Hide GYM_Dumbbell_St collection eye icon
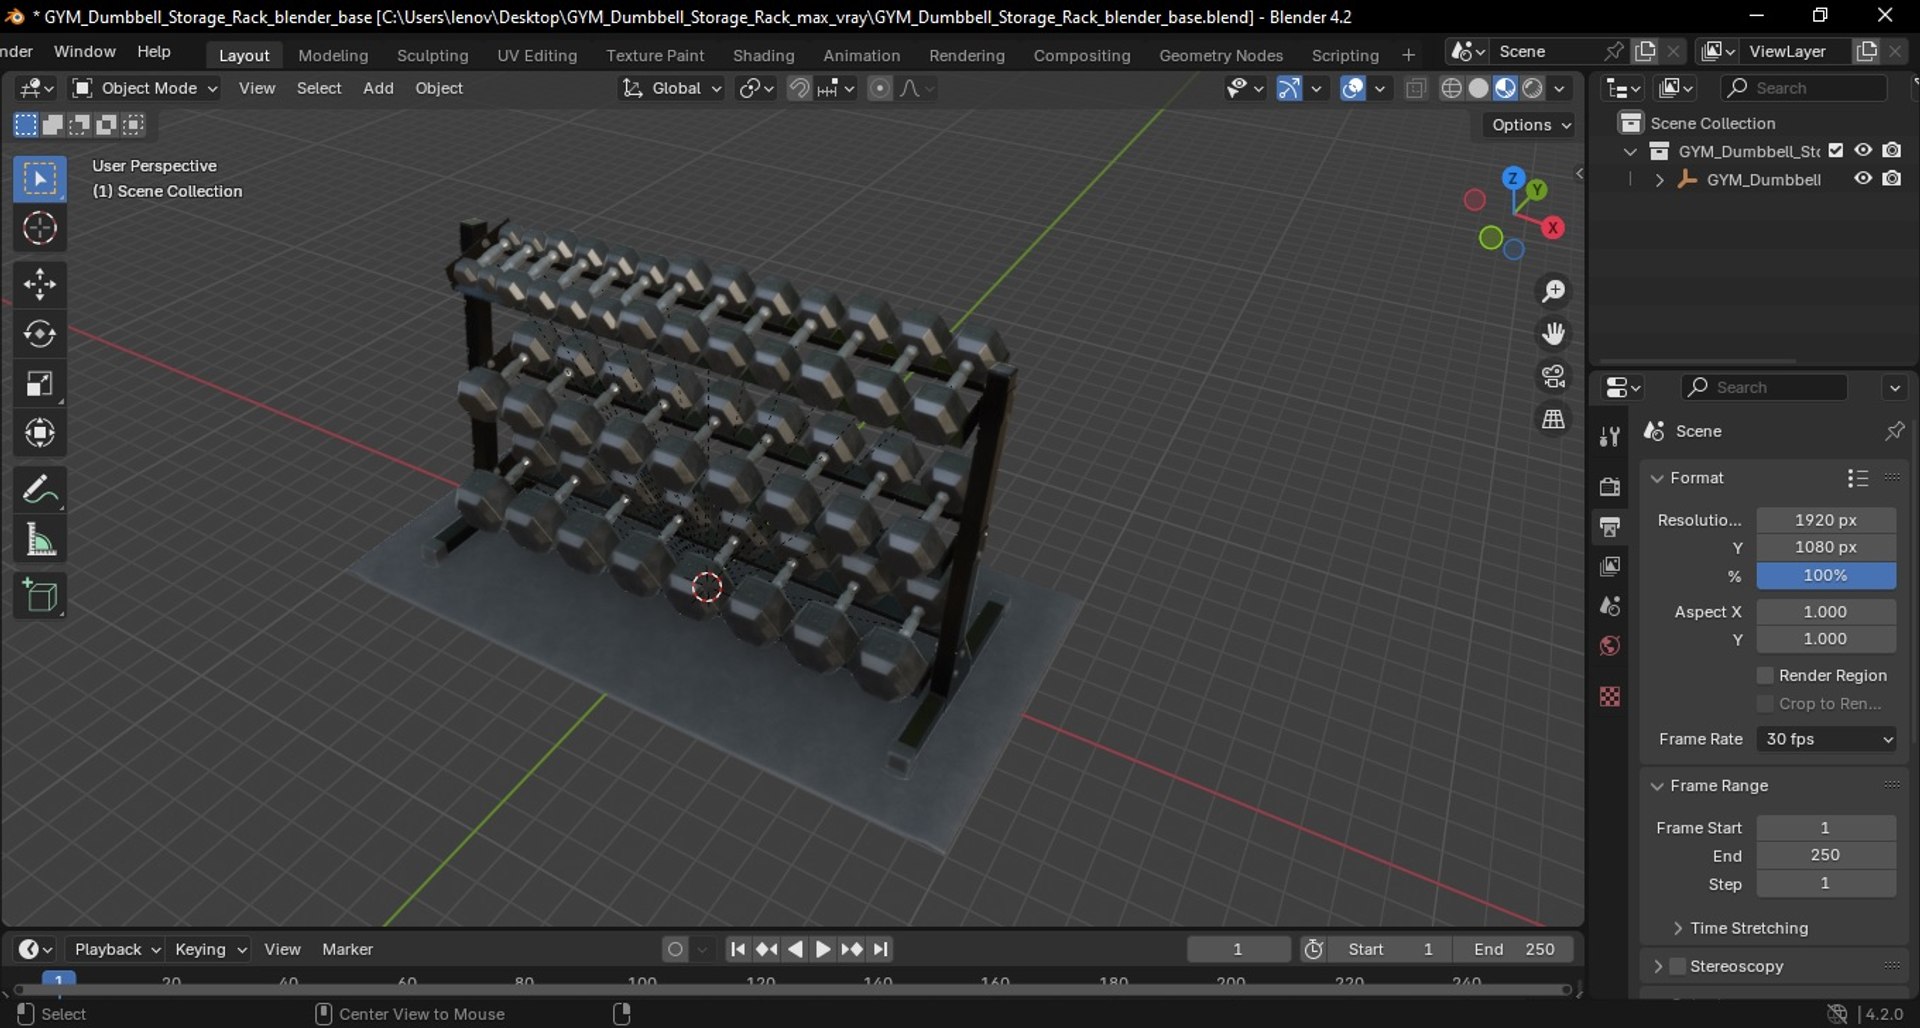The image size is (1920, 1028). [x=1863, y=151]
